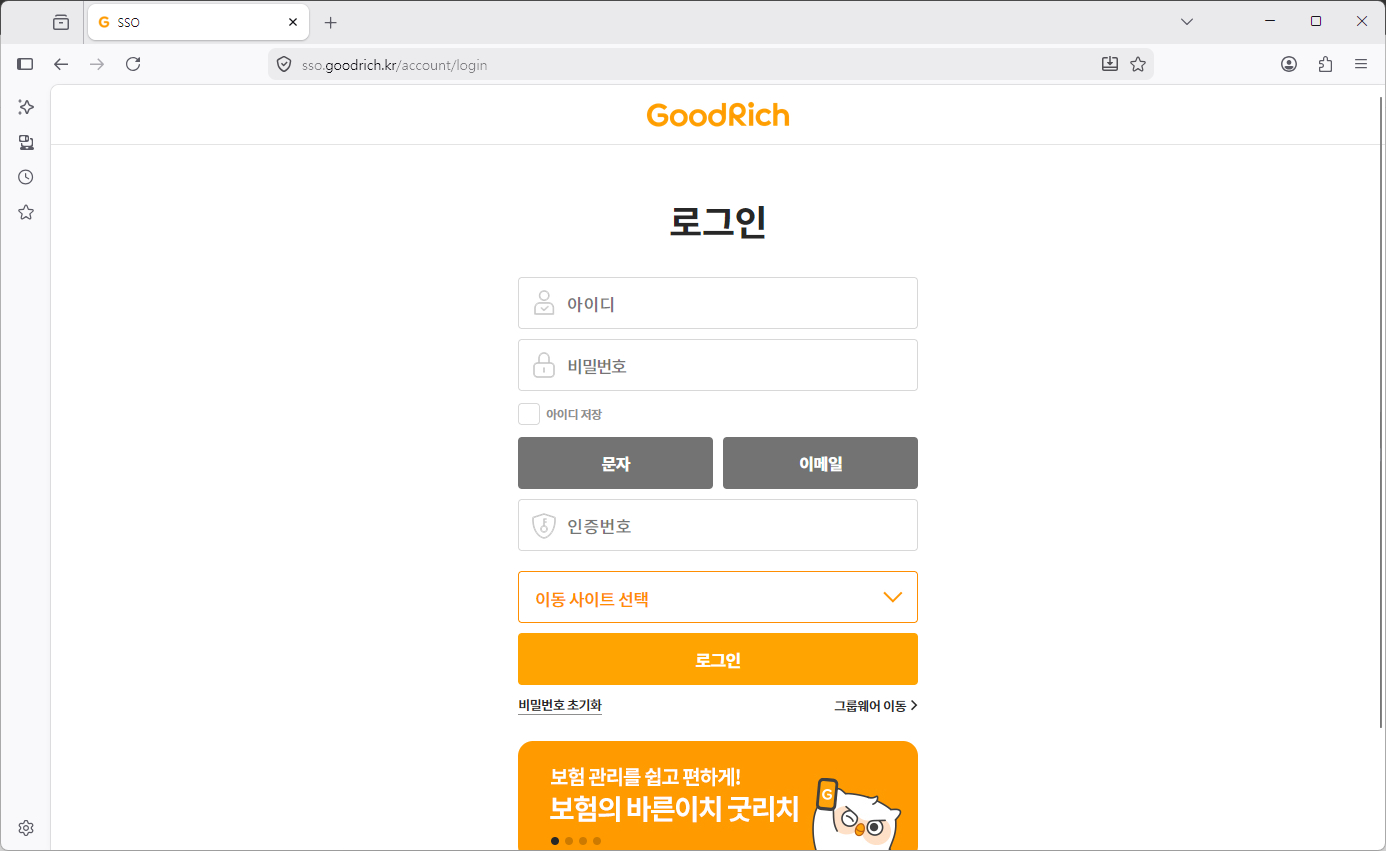Image resolution: width=1386 pixels, height=851 pixels.
Task: Bookmark this page with the star icon
Action: (x=1138, y=64)
